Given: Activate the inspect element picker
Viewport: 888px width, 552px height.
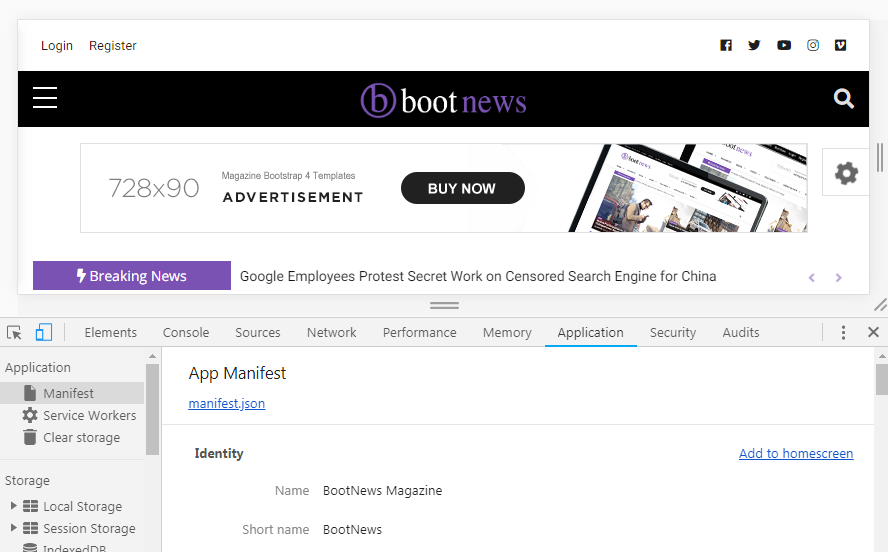Looking at the screenshot, I should pos(14,333).
